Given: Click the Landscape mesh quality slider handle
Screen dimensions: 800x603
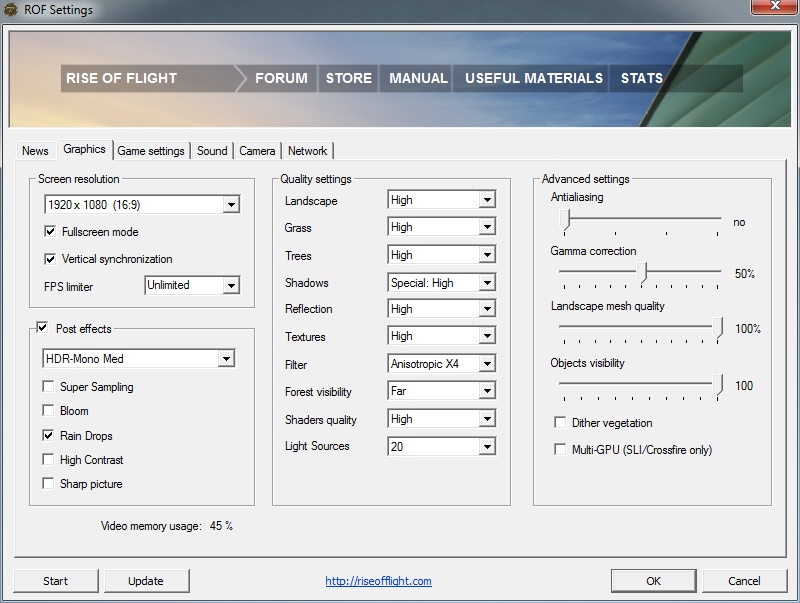Looking at the screenshot, I should click(x=718, y=329).
